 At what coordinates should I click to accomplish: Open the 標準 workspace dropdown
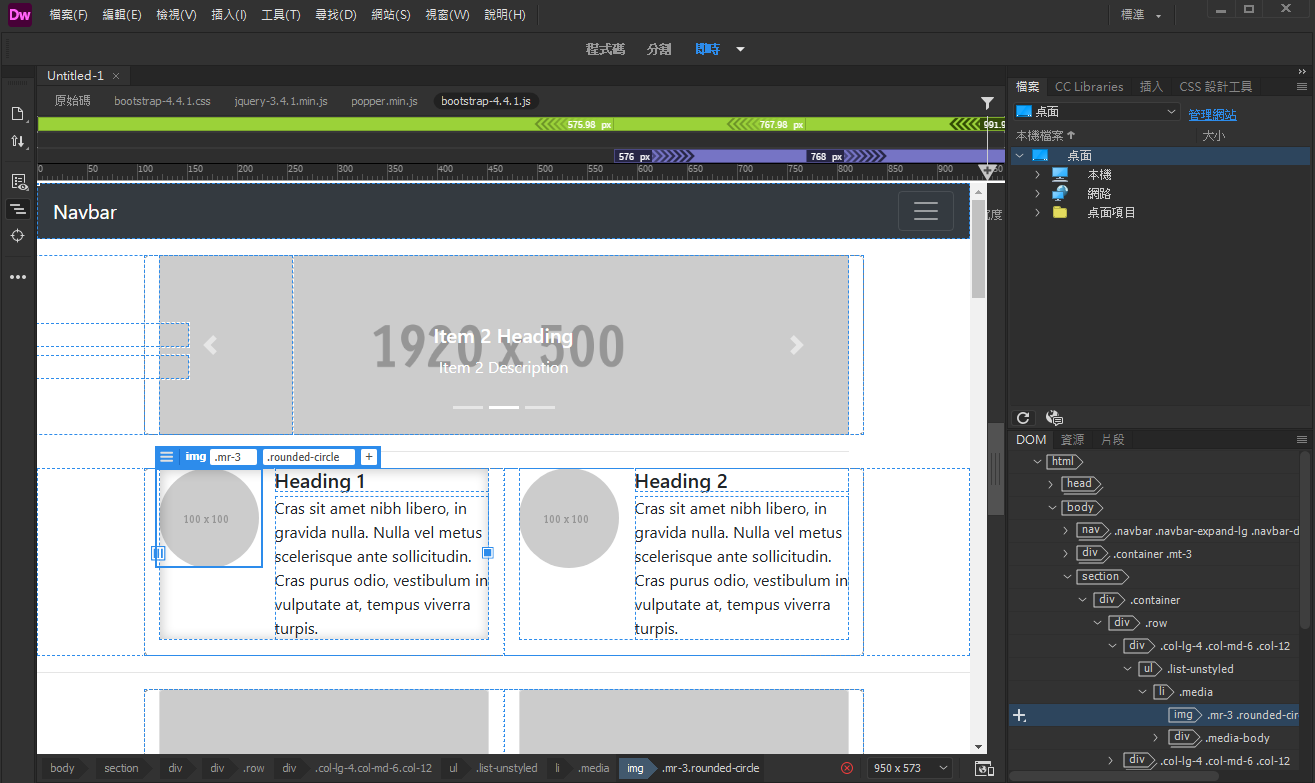1142,15
